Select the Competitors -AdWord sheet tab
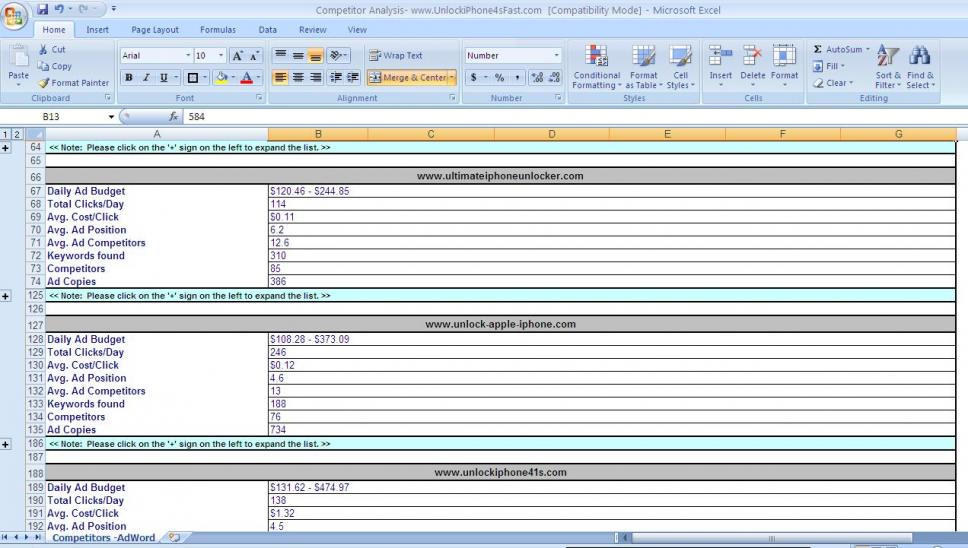 (103, 538)
